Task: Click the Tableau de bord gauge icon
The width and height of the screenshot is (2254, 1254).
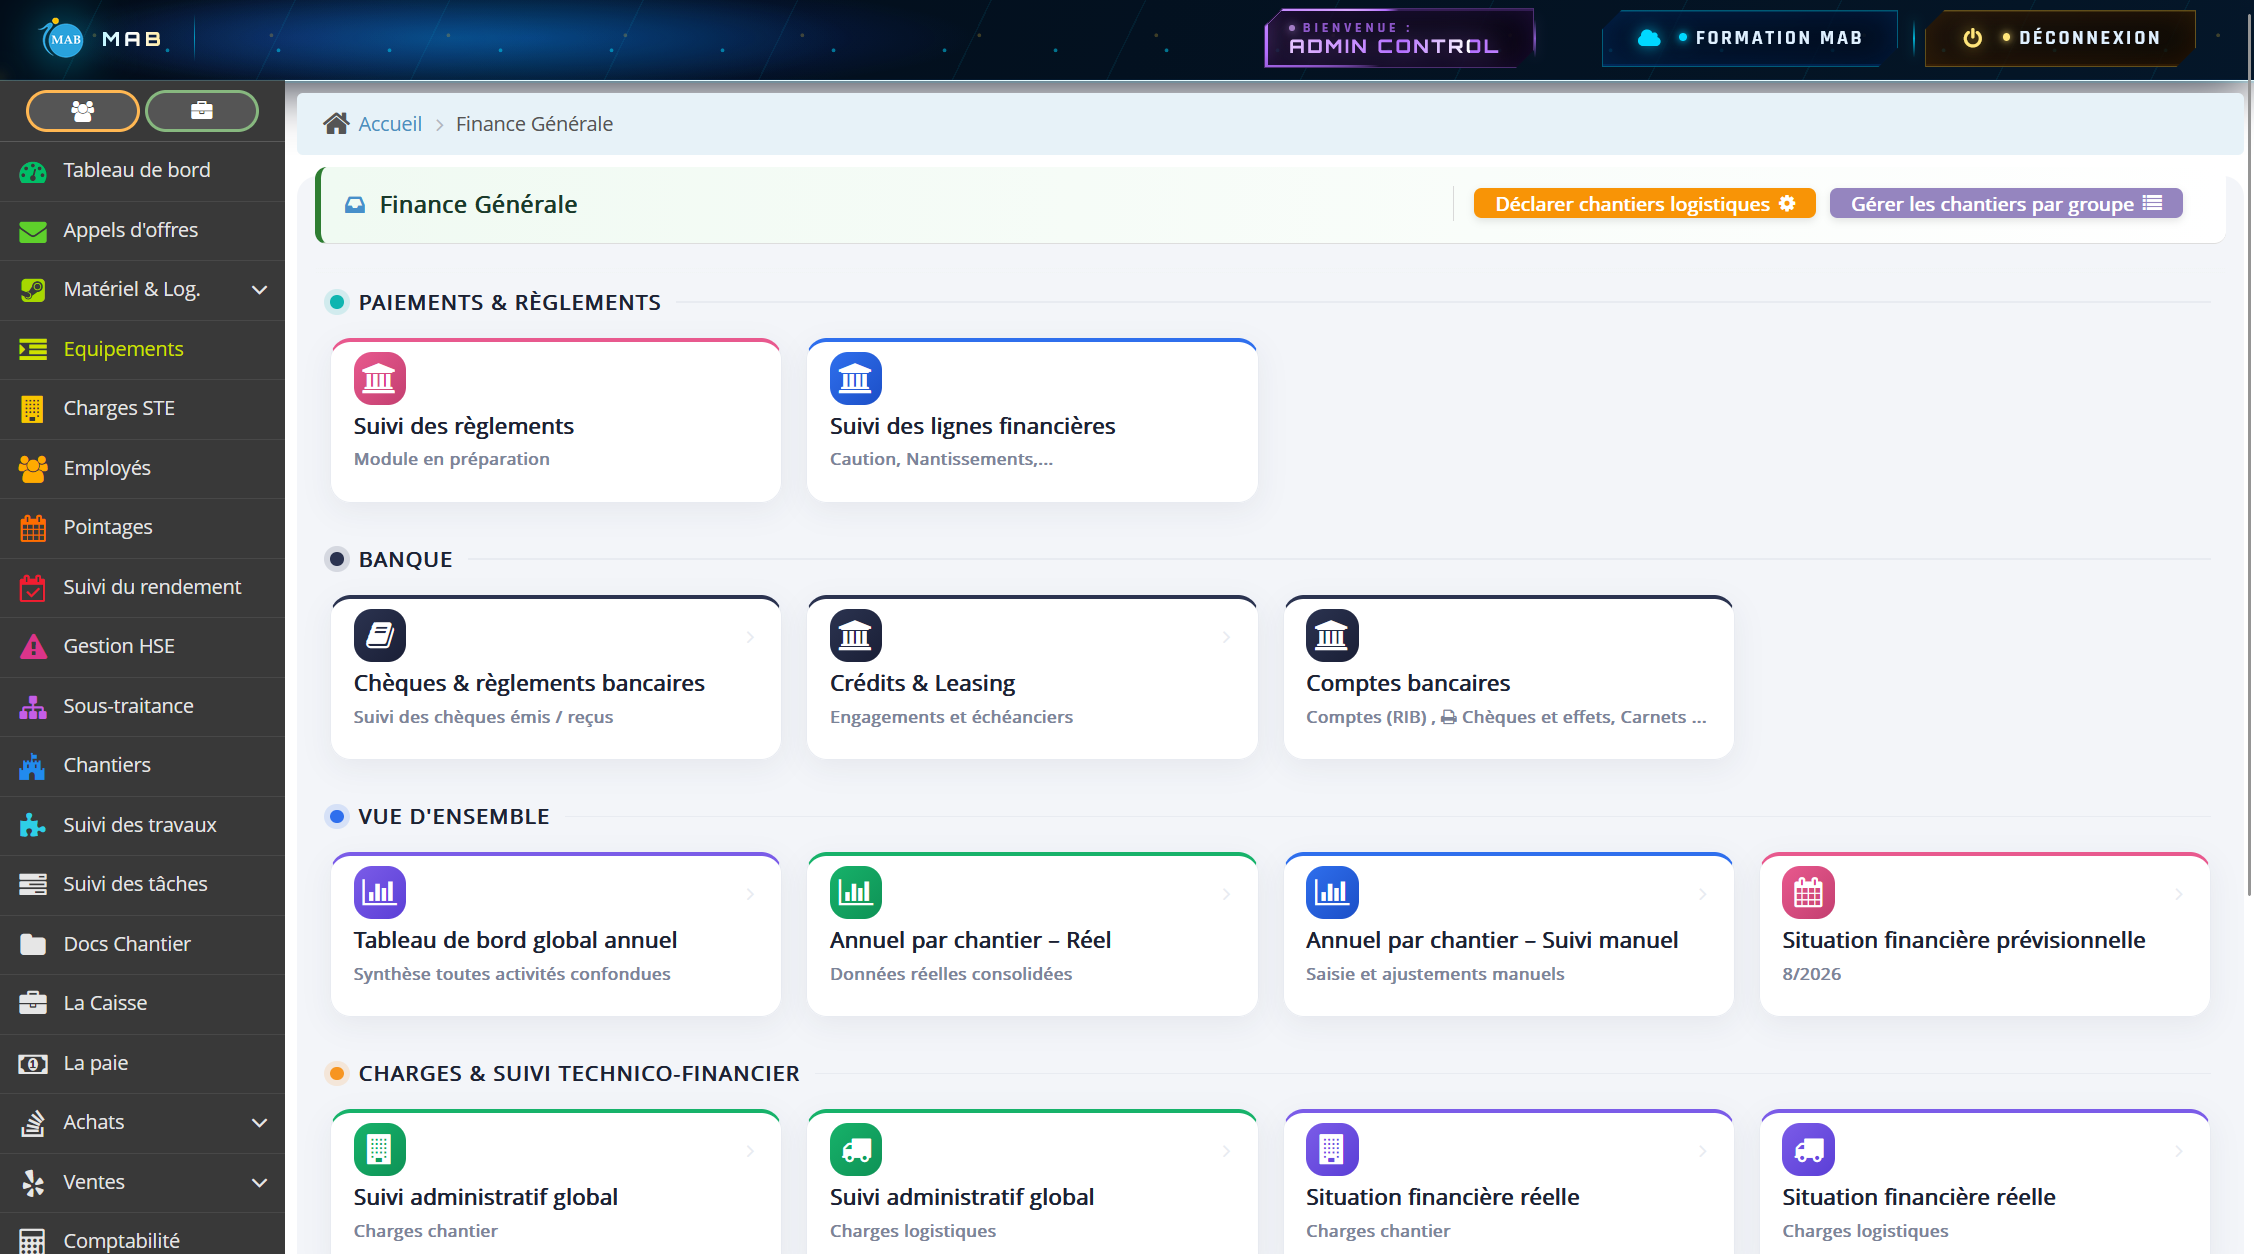Action: (x=33, y=171)
